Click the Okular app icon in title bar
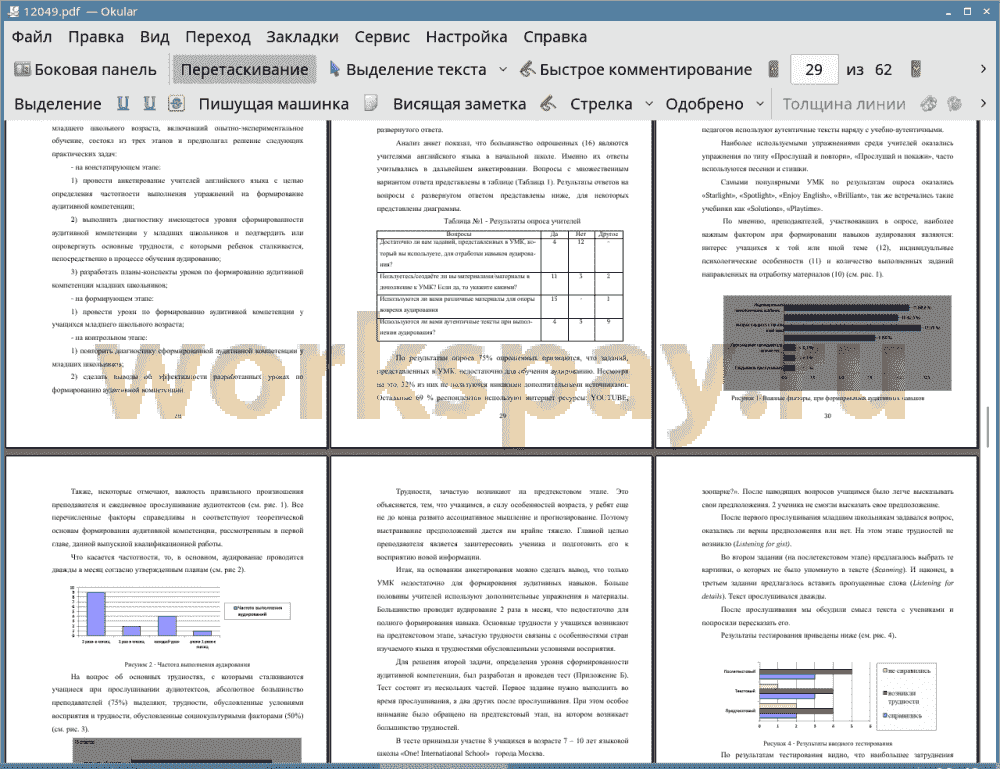Screen dimensions: 1000x769 (12, 11)
